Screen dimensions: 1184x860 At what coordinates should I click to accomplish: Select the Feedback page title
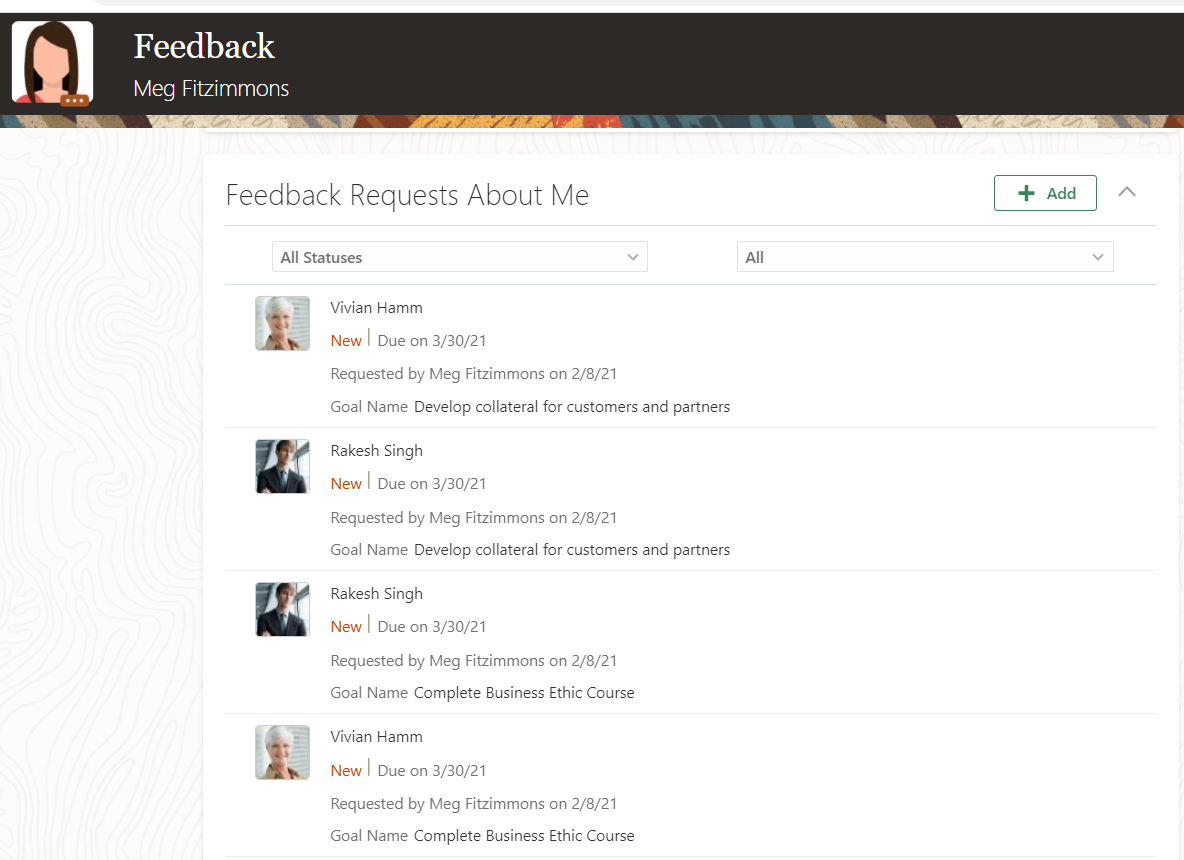point(204,46)
